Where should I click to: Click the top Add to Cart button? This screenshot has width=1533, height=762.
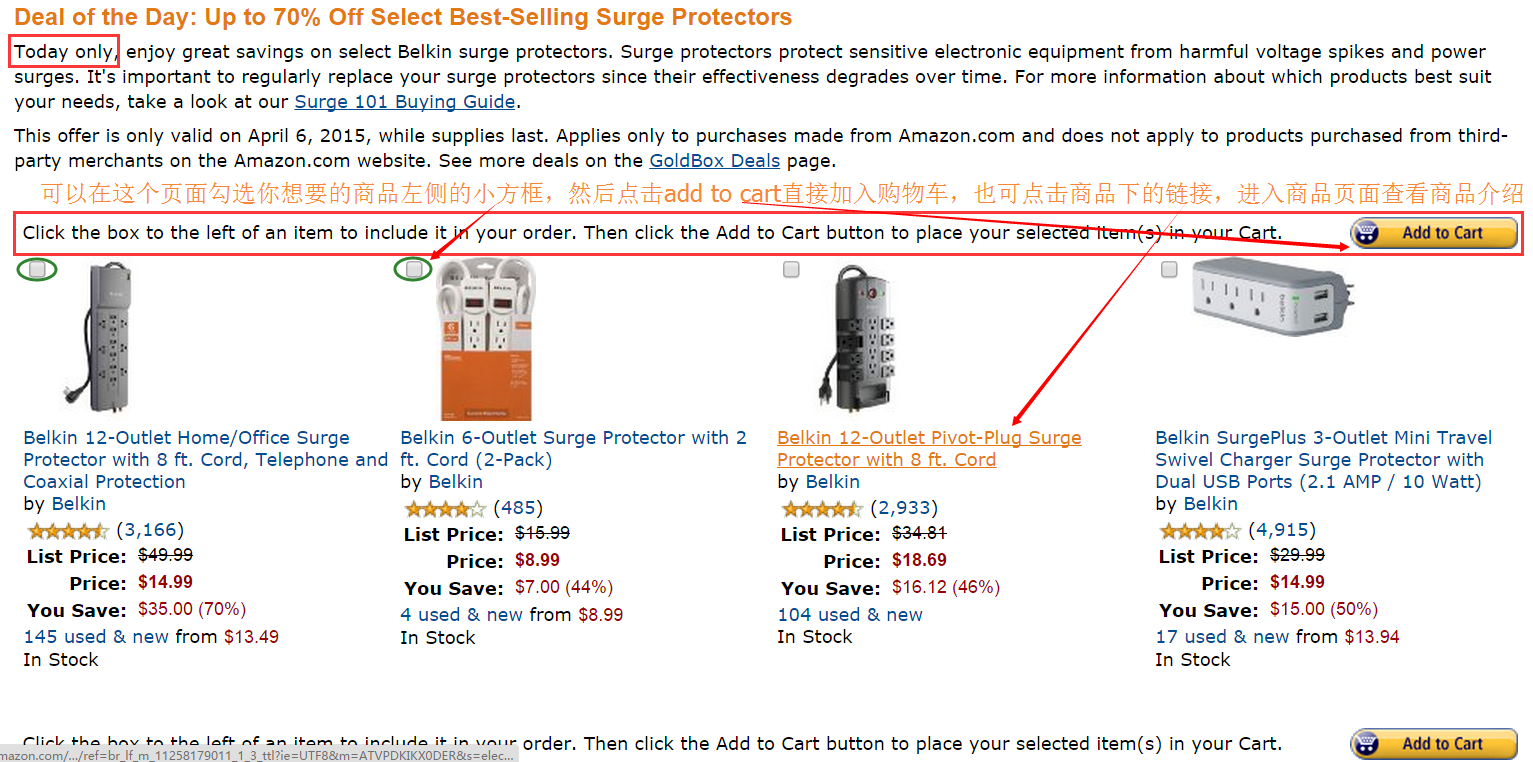tap(1434, 233)
